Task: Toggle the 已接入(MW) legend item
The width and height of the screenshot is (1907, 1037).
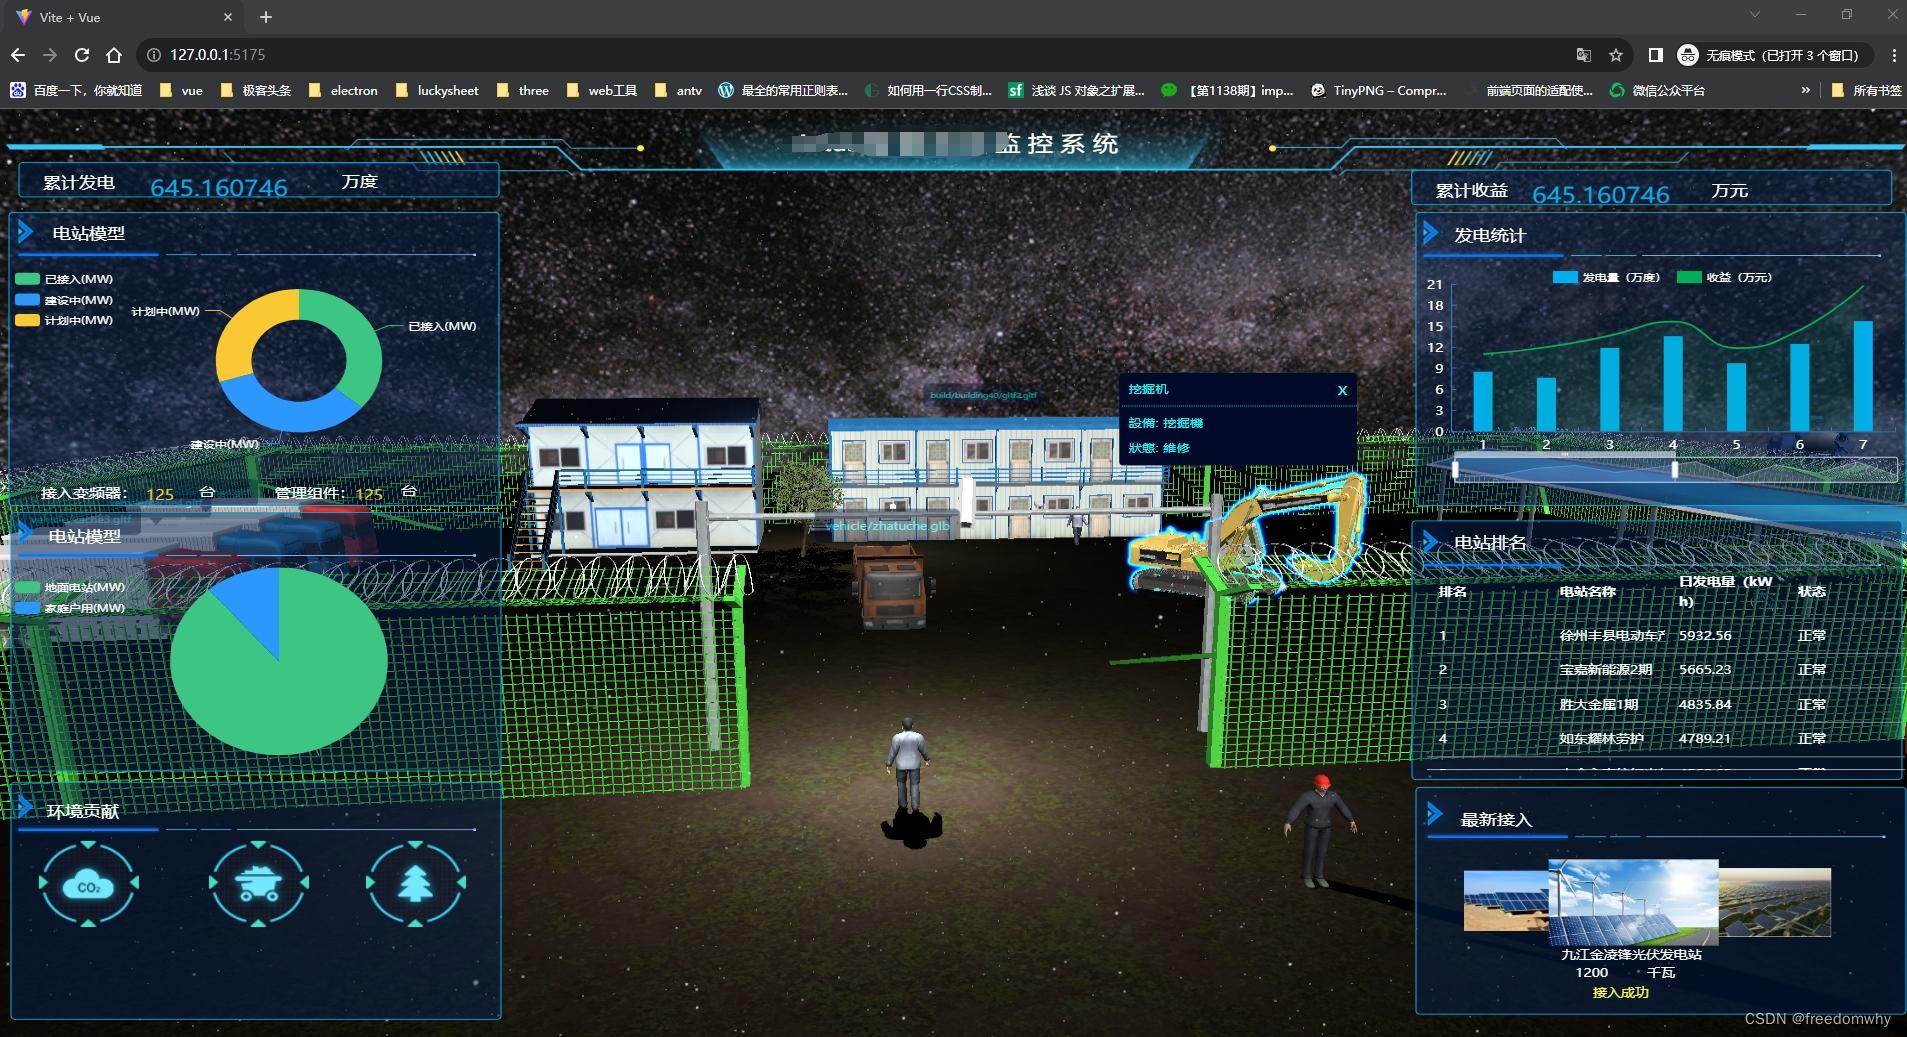Action: pos(64,279)
